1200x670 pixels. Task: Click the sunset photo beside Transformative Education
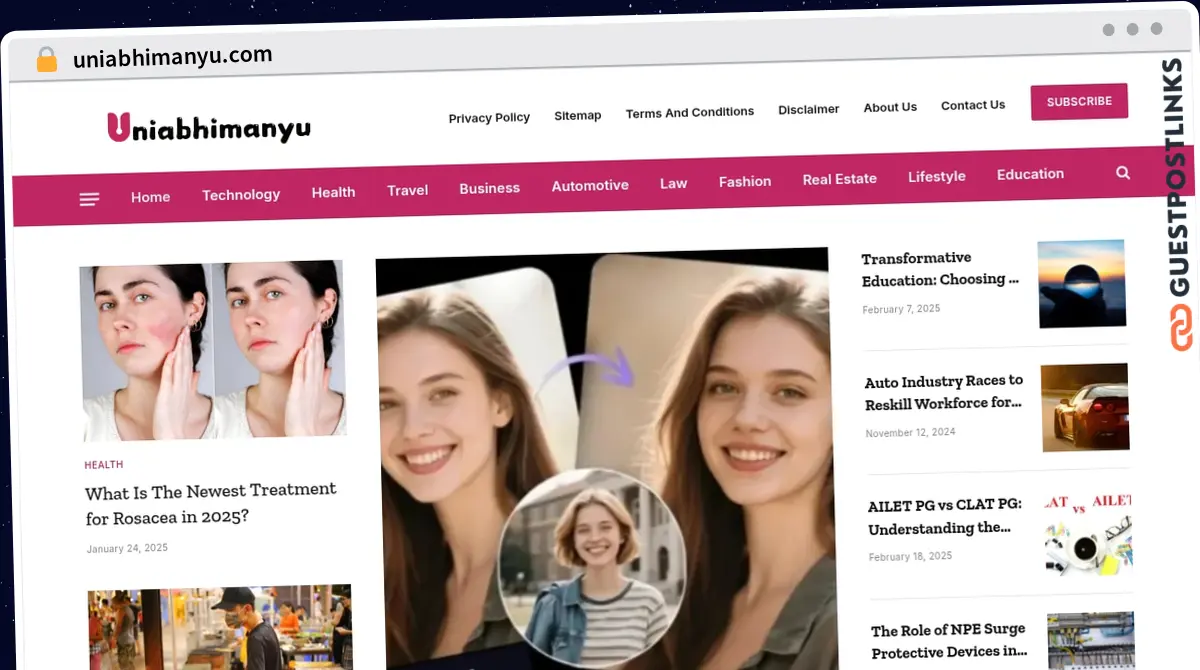(x=1082, y=284)
